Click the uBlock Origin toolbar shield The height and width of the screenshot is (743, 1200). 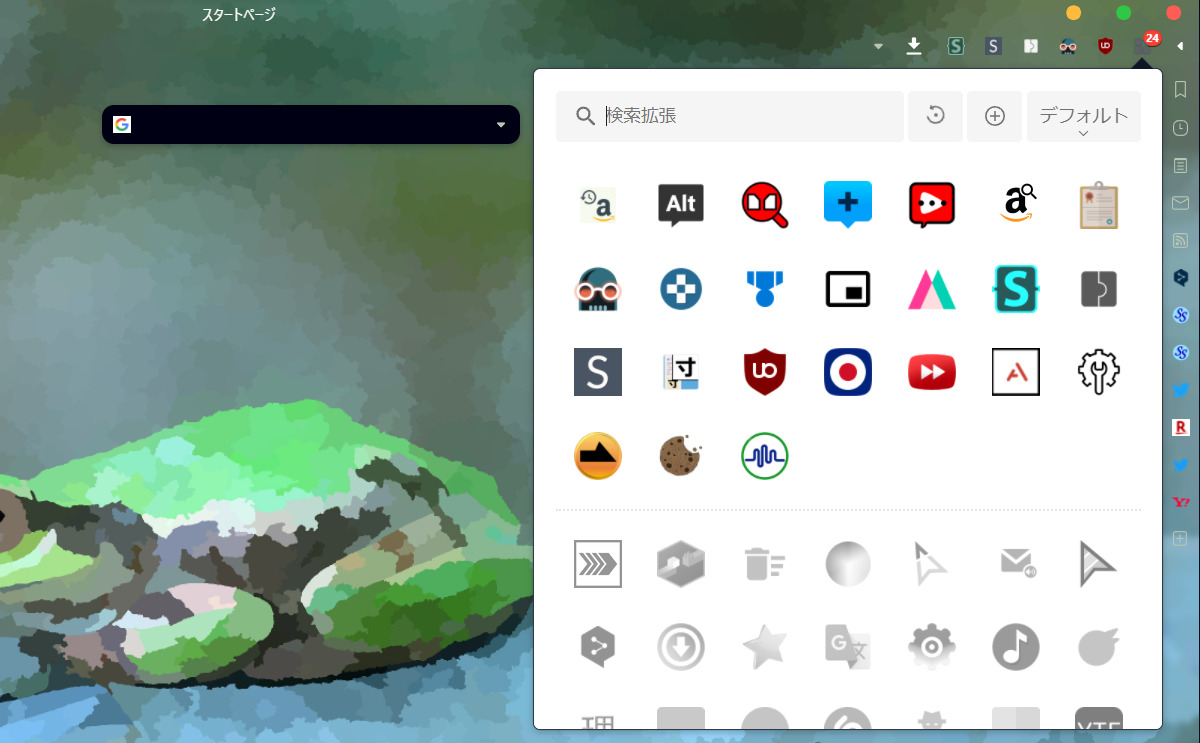1105,46
